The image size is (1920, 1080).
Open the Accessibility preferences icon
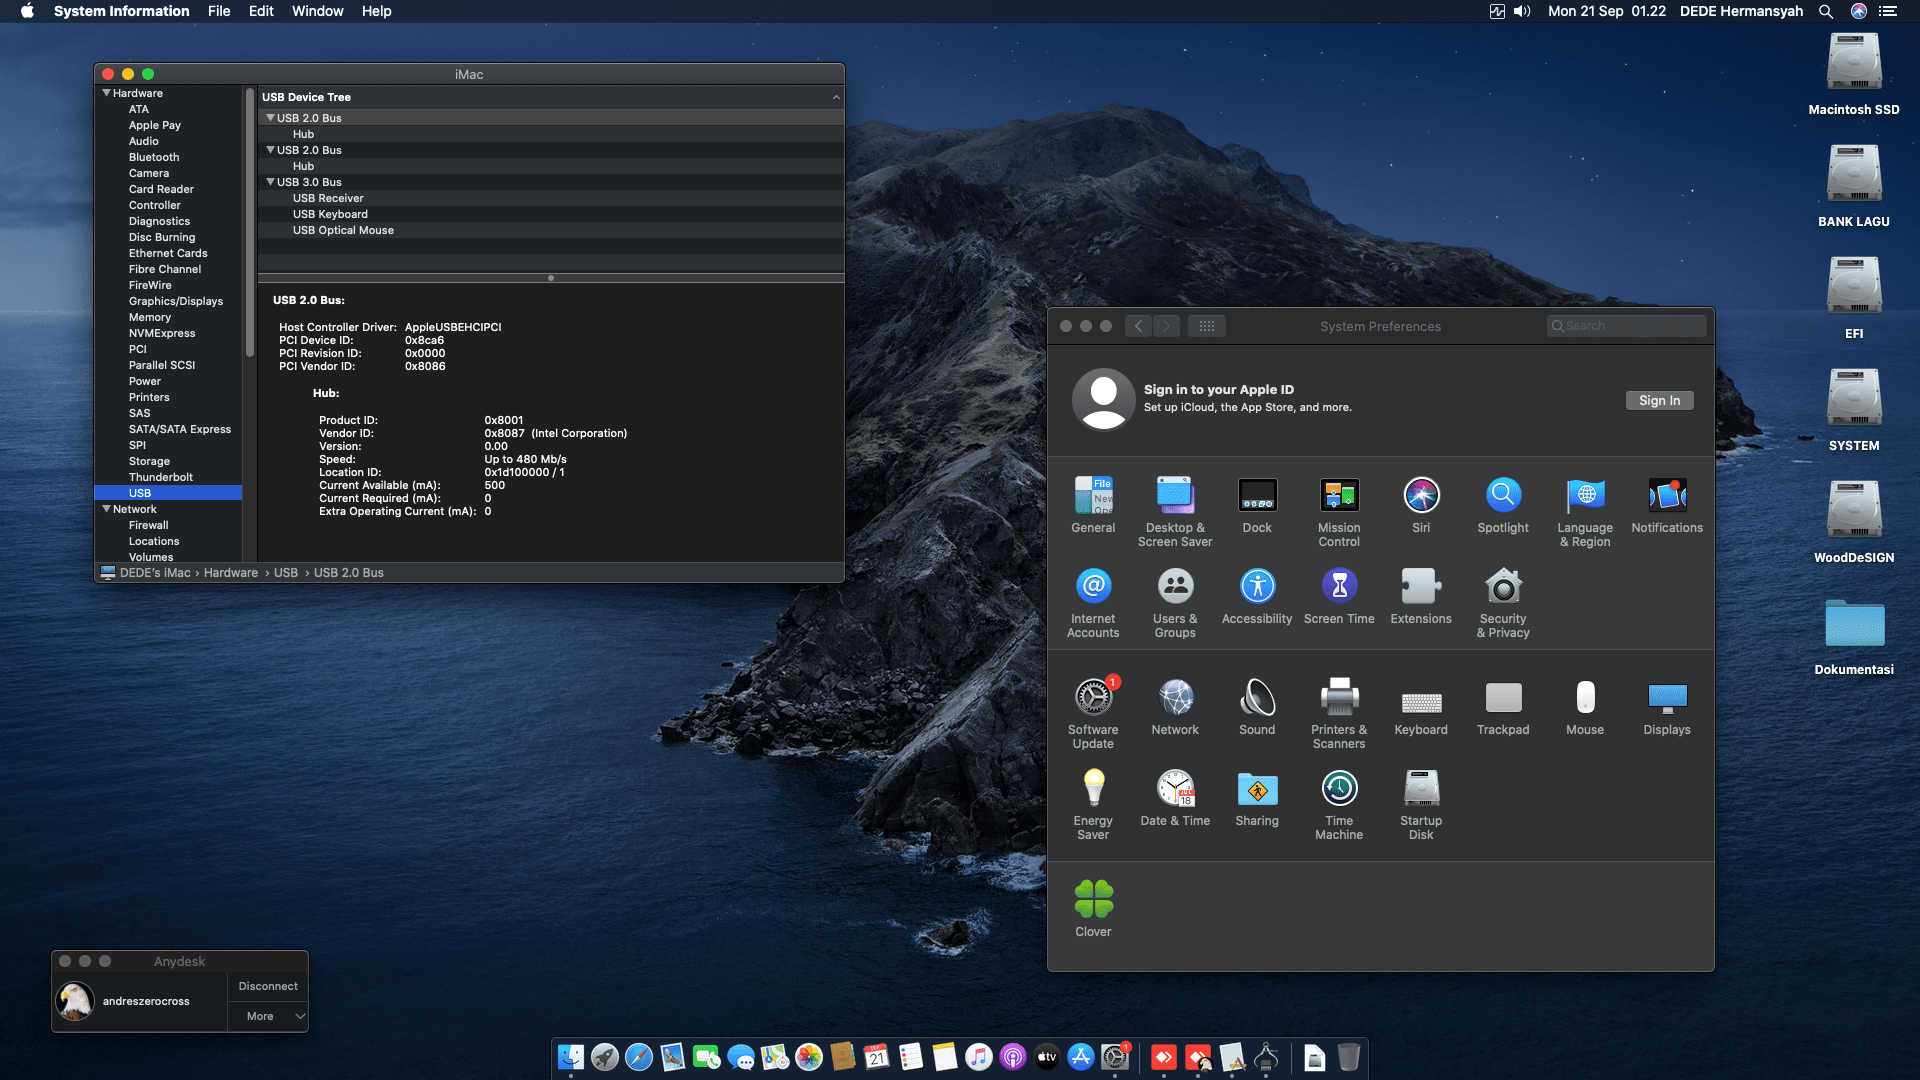coord(1256,588)
